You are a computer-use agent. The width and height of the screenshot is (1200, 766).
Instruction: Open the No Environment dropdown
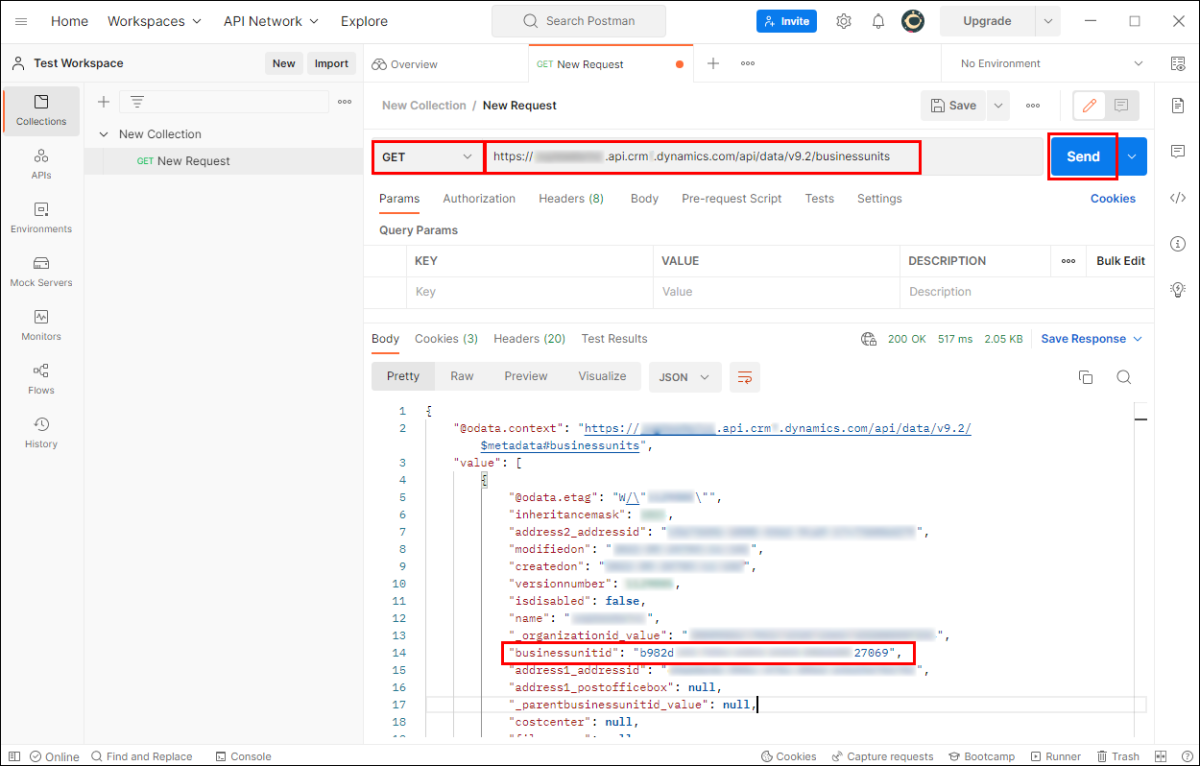point(1051,63)
